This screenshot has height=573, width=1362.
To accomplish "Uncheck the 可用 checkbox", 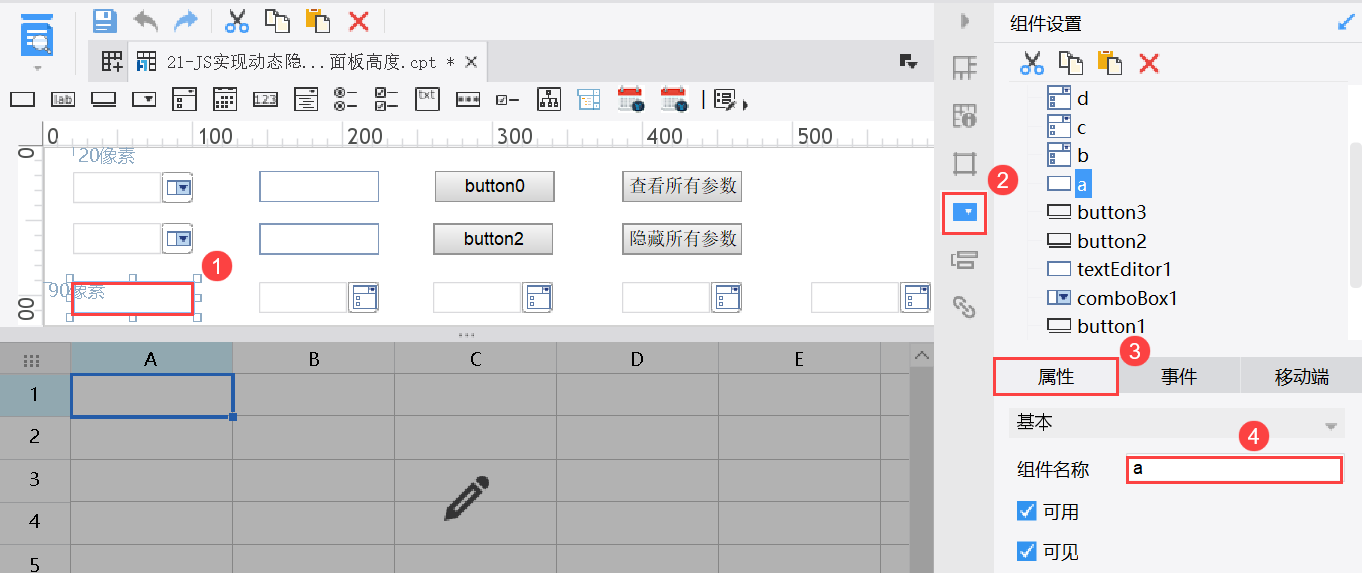I will [1026, 512].
